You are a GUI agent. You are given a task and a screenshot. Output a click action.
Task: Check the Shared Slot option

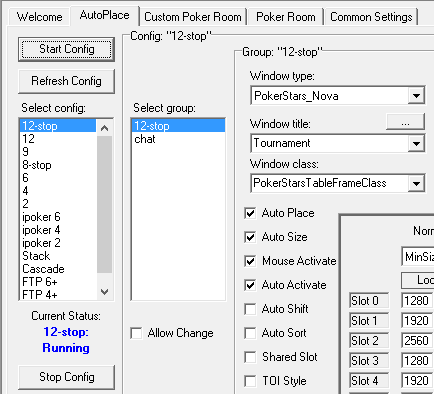250,357
